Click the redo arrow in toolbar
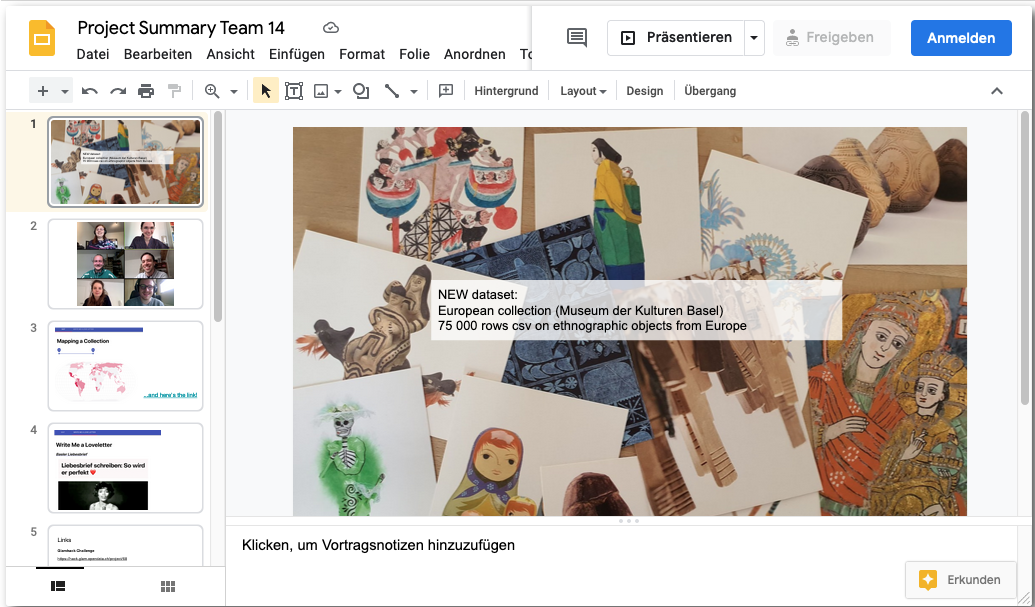Viewport: 1035px width, 607px height. pos(118,91)
